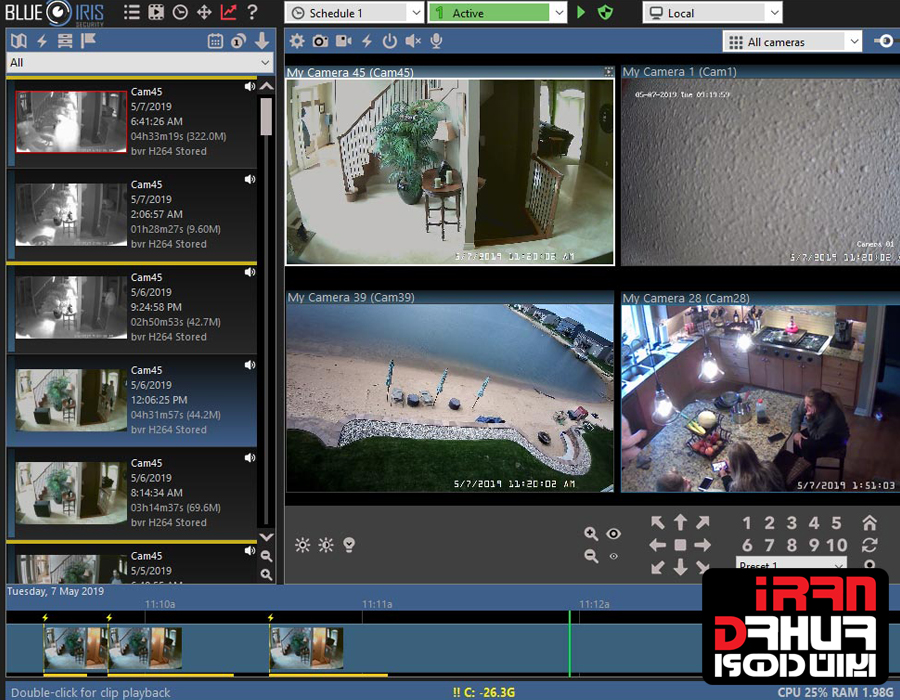Select My Camera 28 kitchen view
900x700 pixels.
pyautogui.click(x=761, y=398)
